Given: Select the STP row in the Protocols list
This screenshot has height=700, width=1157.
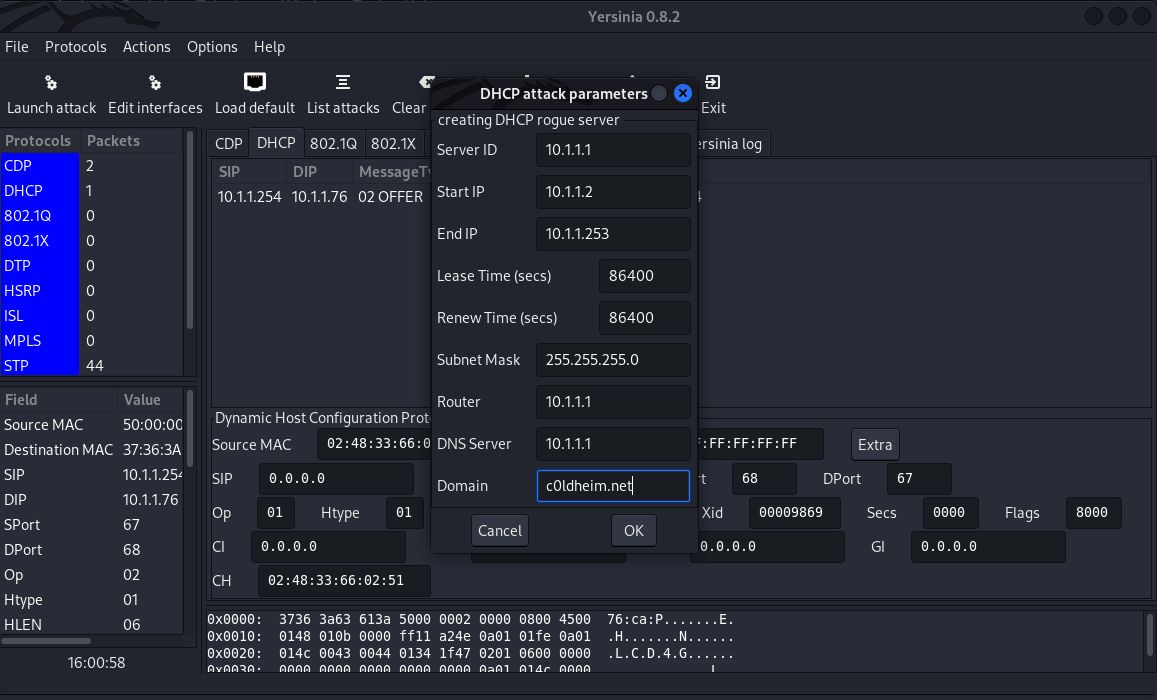Looking at the screenshot, I should coord(50,366).
